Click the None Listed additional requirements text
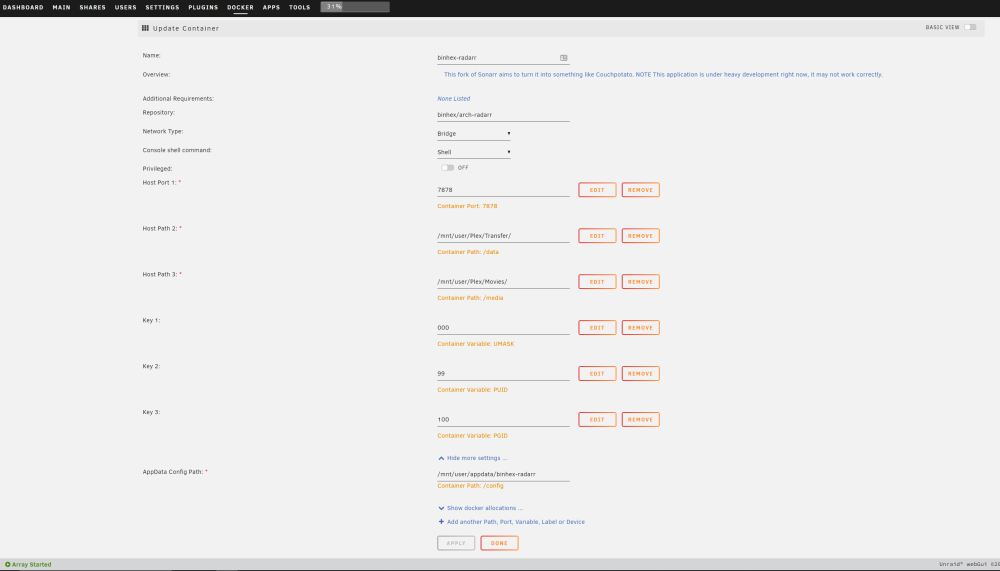1000x571 pixels. [453, 99]
